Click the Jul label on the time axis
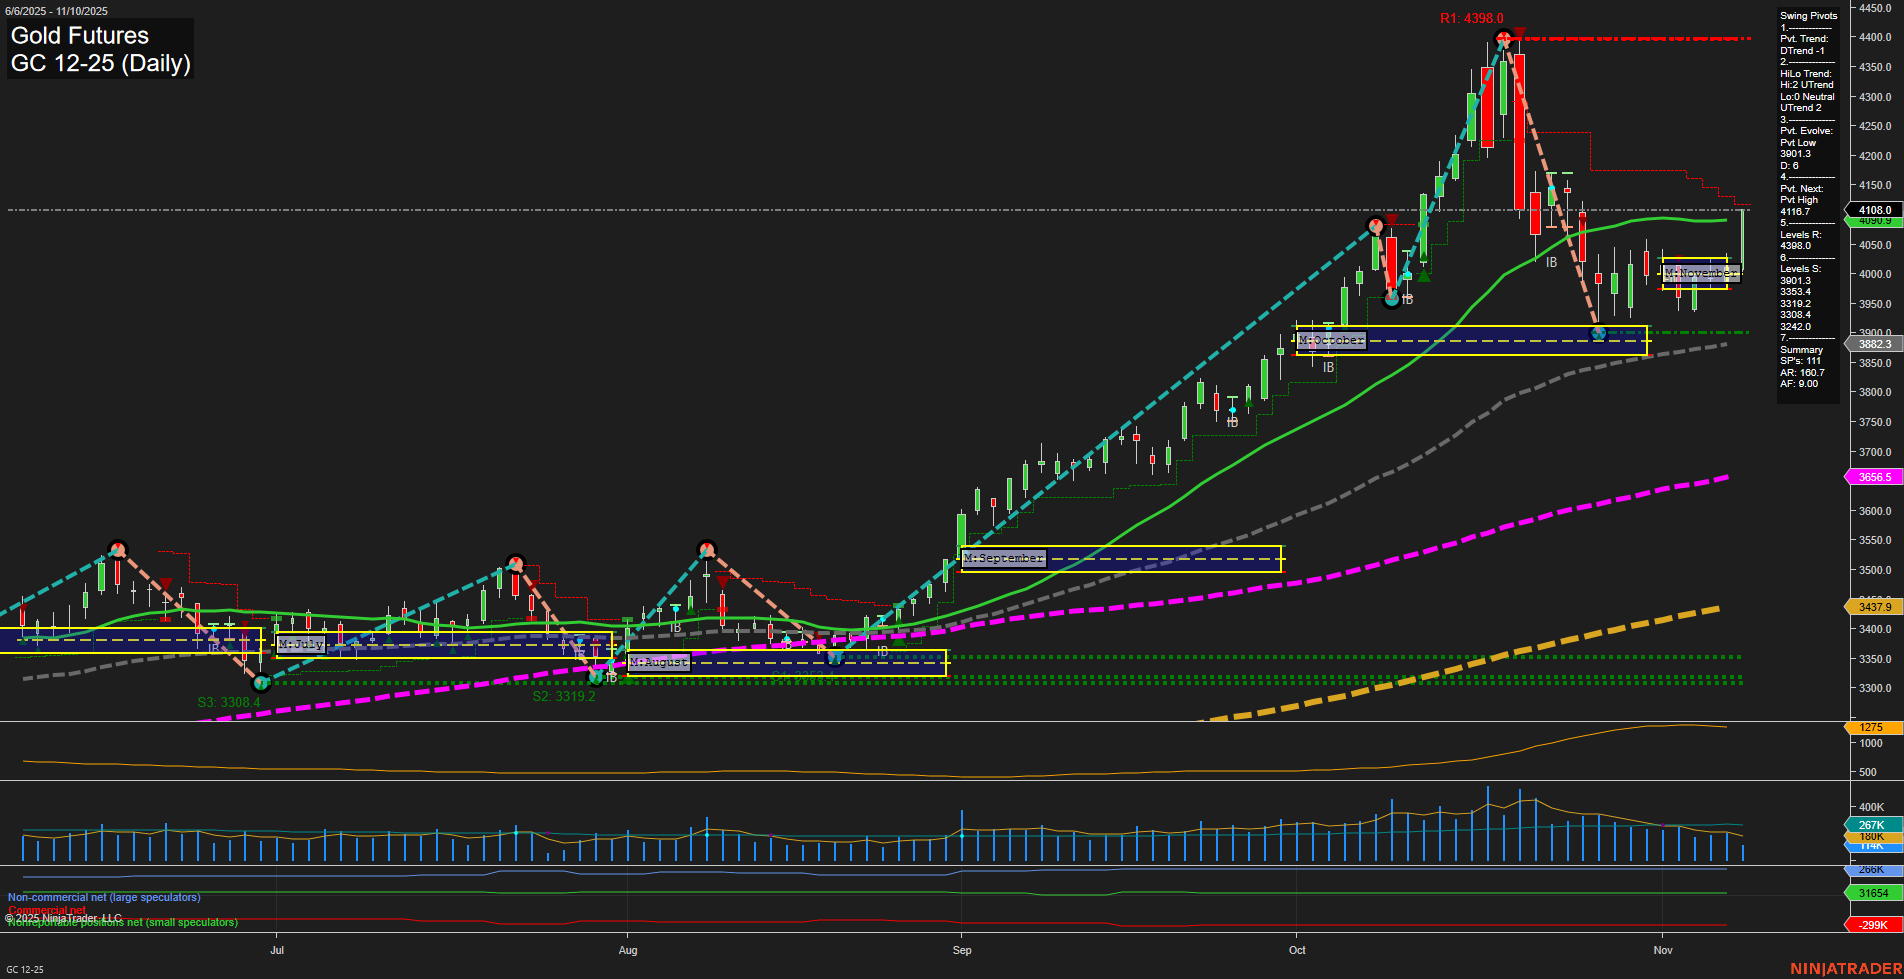 [x=277, y=950]
